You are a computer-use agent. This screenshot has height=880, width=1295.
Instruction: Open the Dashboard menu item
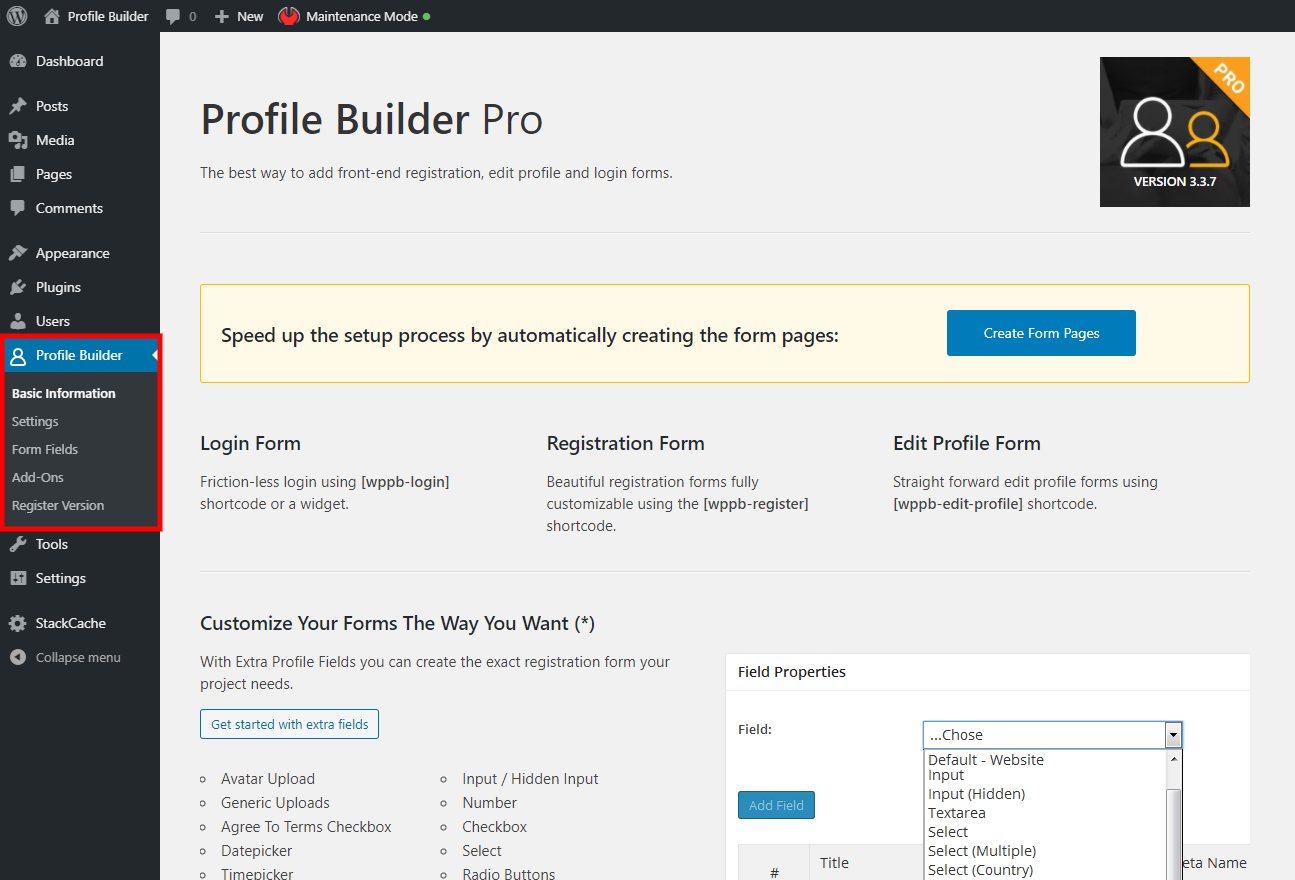coord(69,61)
